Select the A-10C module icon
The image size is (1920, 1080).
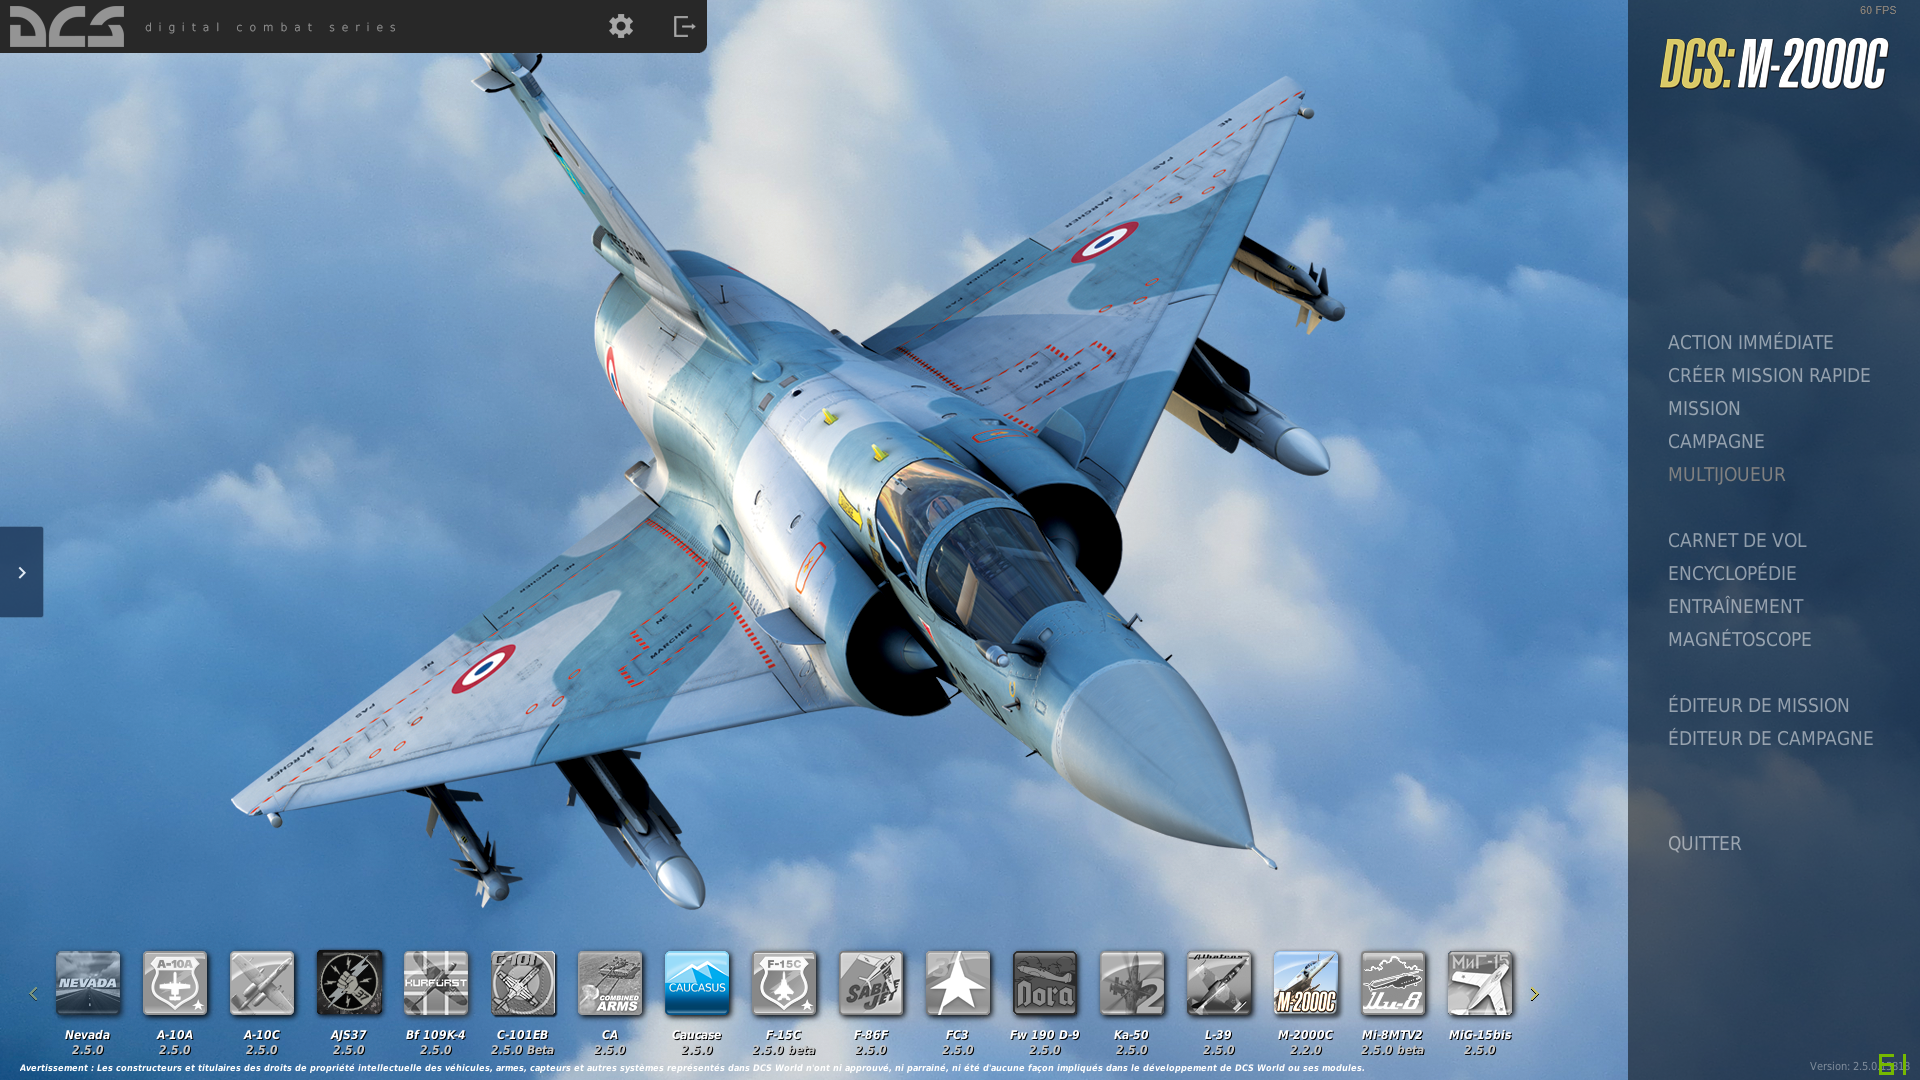pyautogui.click(x=262, y=983)
